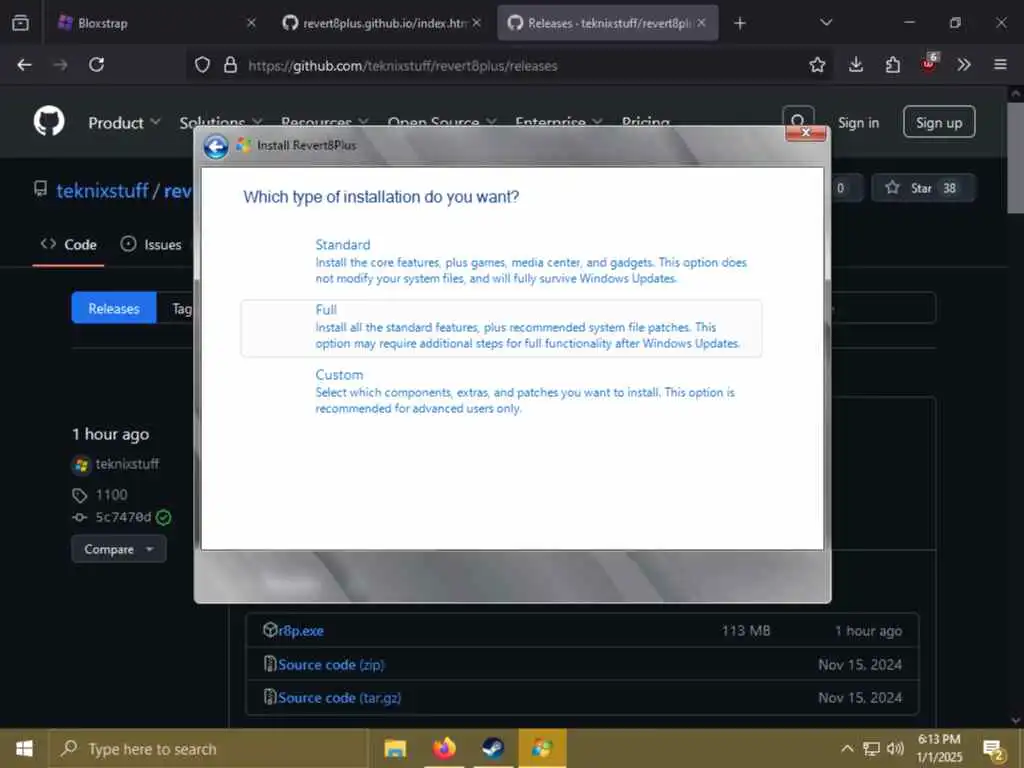
Task: Close the Bloxstrap browser tab
Action: [x=251, y=23]
